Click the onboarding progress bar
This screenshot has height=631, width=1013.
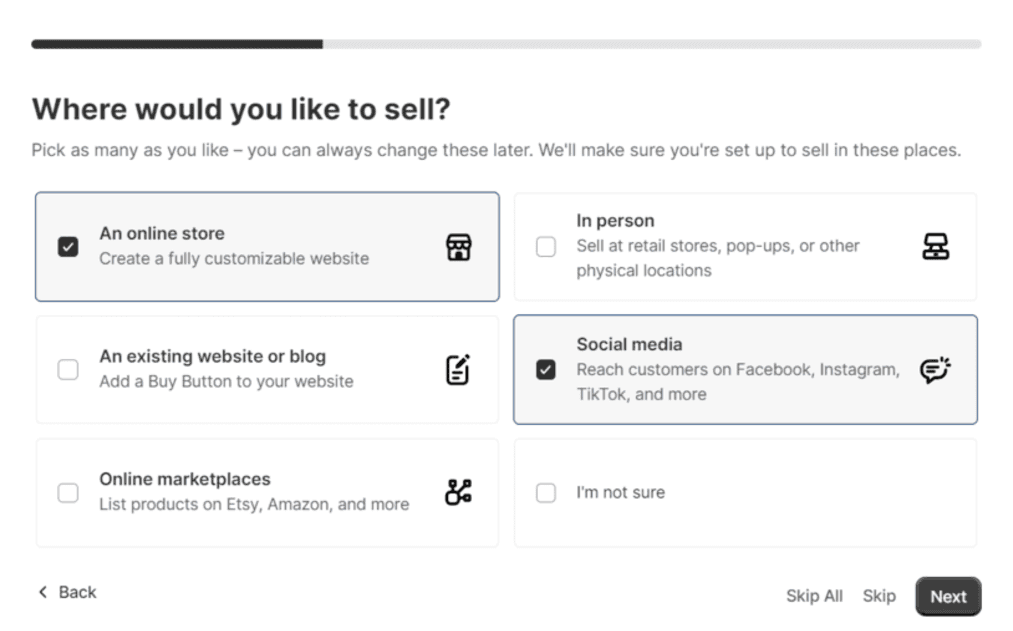506,44
